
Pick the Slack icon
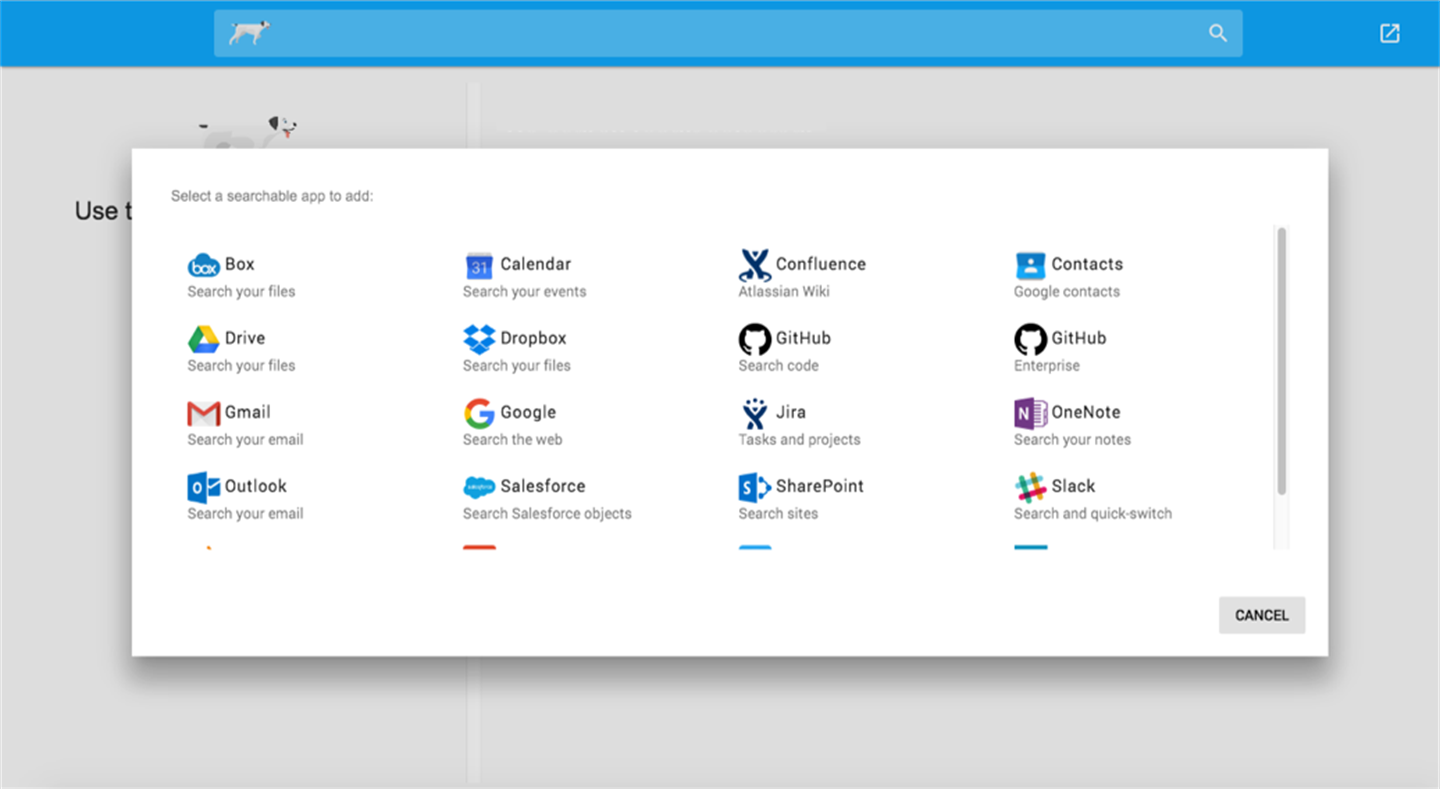(1030, 487)
